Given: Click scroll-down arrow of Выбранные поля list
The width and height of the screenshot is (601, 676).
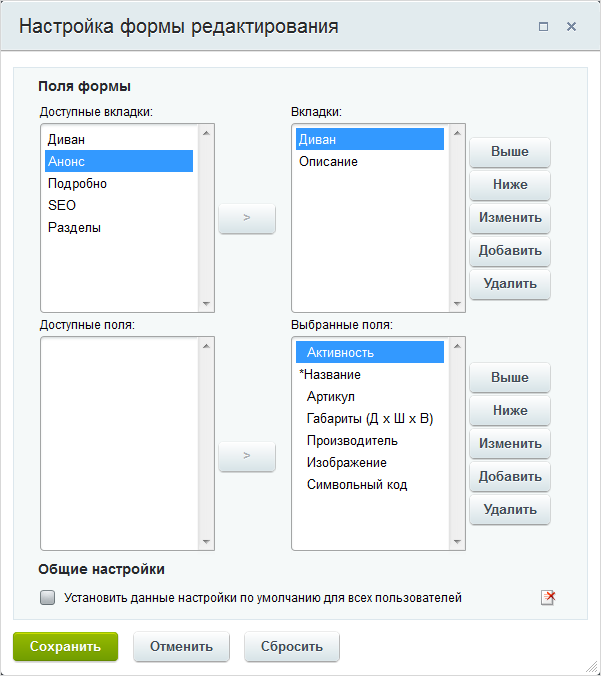Looking at the screenshot, I should [x=457, y=541].
